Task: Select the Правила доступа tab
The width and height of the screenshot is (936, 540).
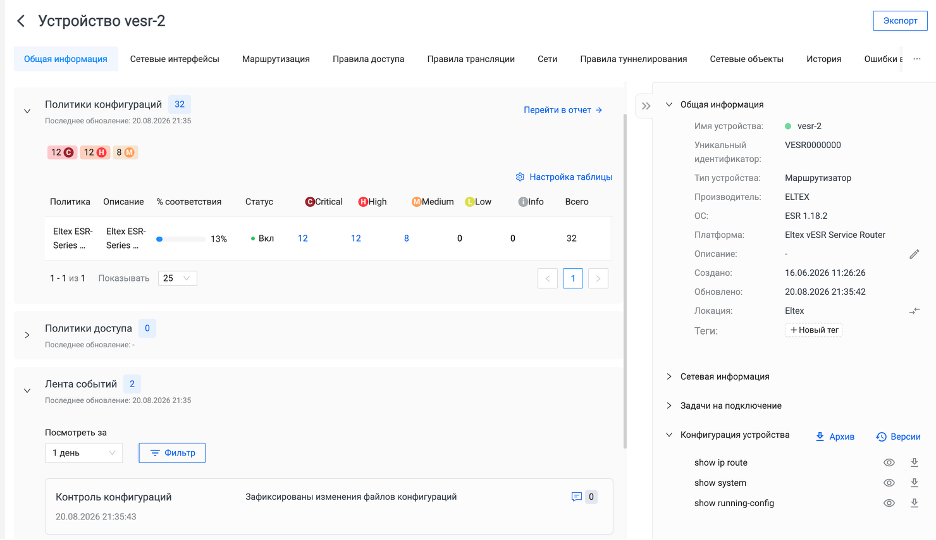Action: pyautogui.click(x=368, y=59)
